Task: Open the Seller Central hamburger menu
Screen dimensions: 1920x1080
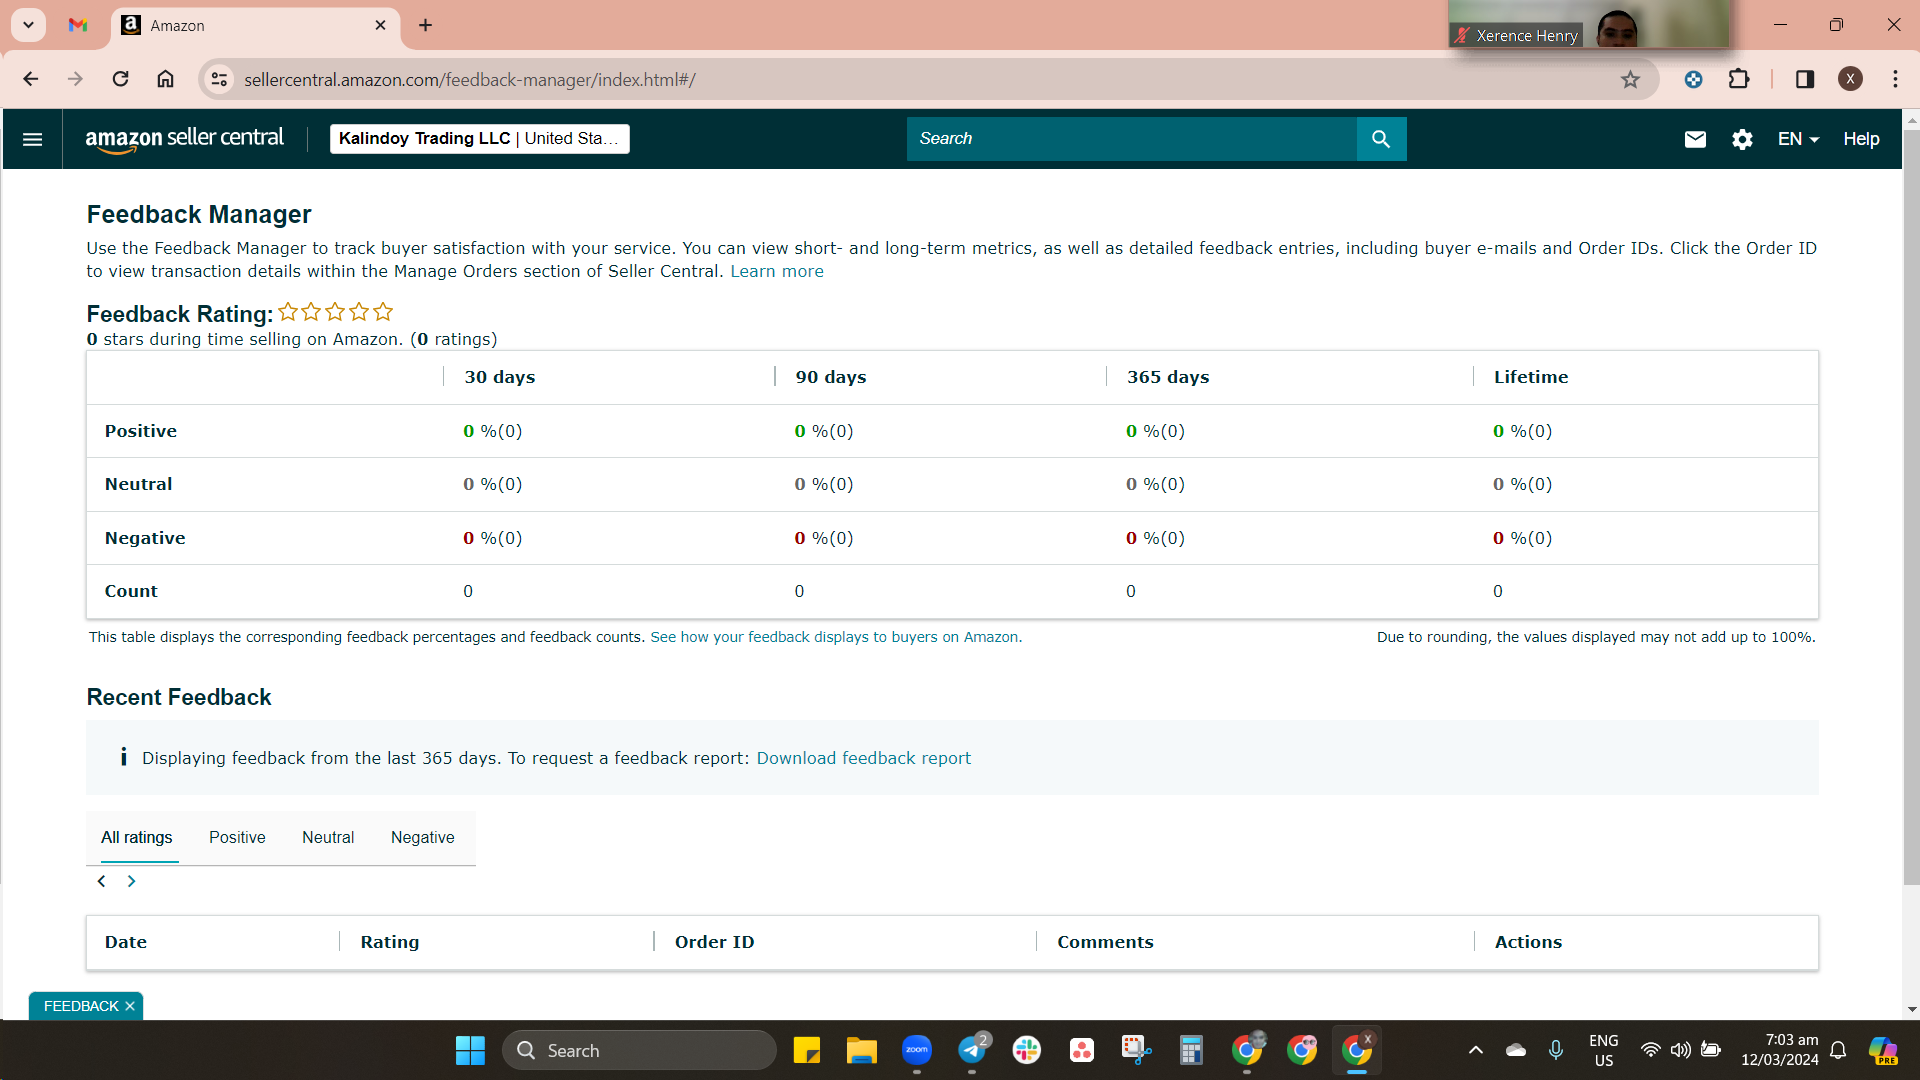Action: [x=32, y=139]
